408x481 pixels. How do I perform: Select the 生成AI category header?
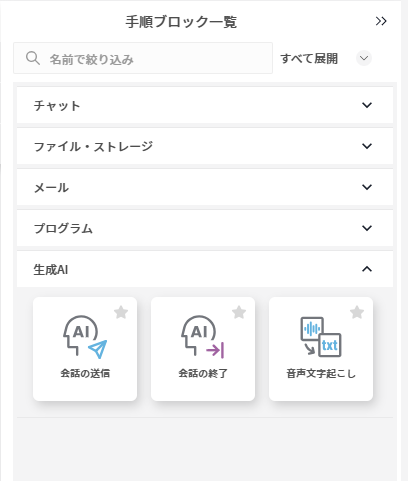click(205, 269)
